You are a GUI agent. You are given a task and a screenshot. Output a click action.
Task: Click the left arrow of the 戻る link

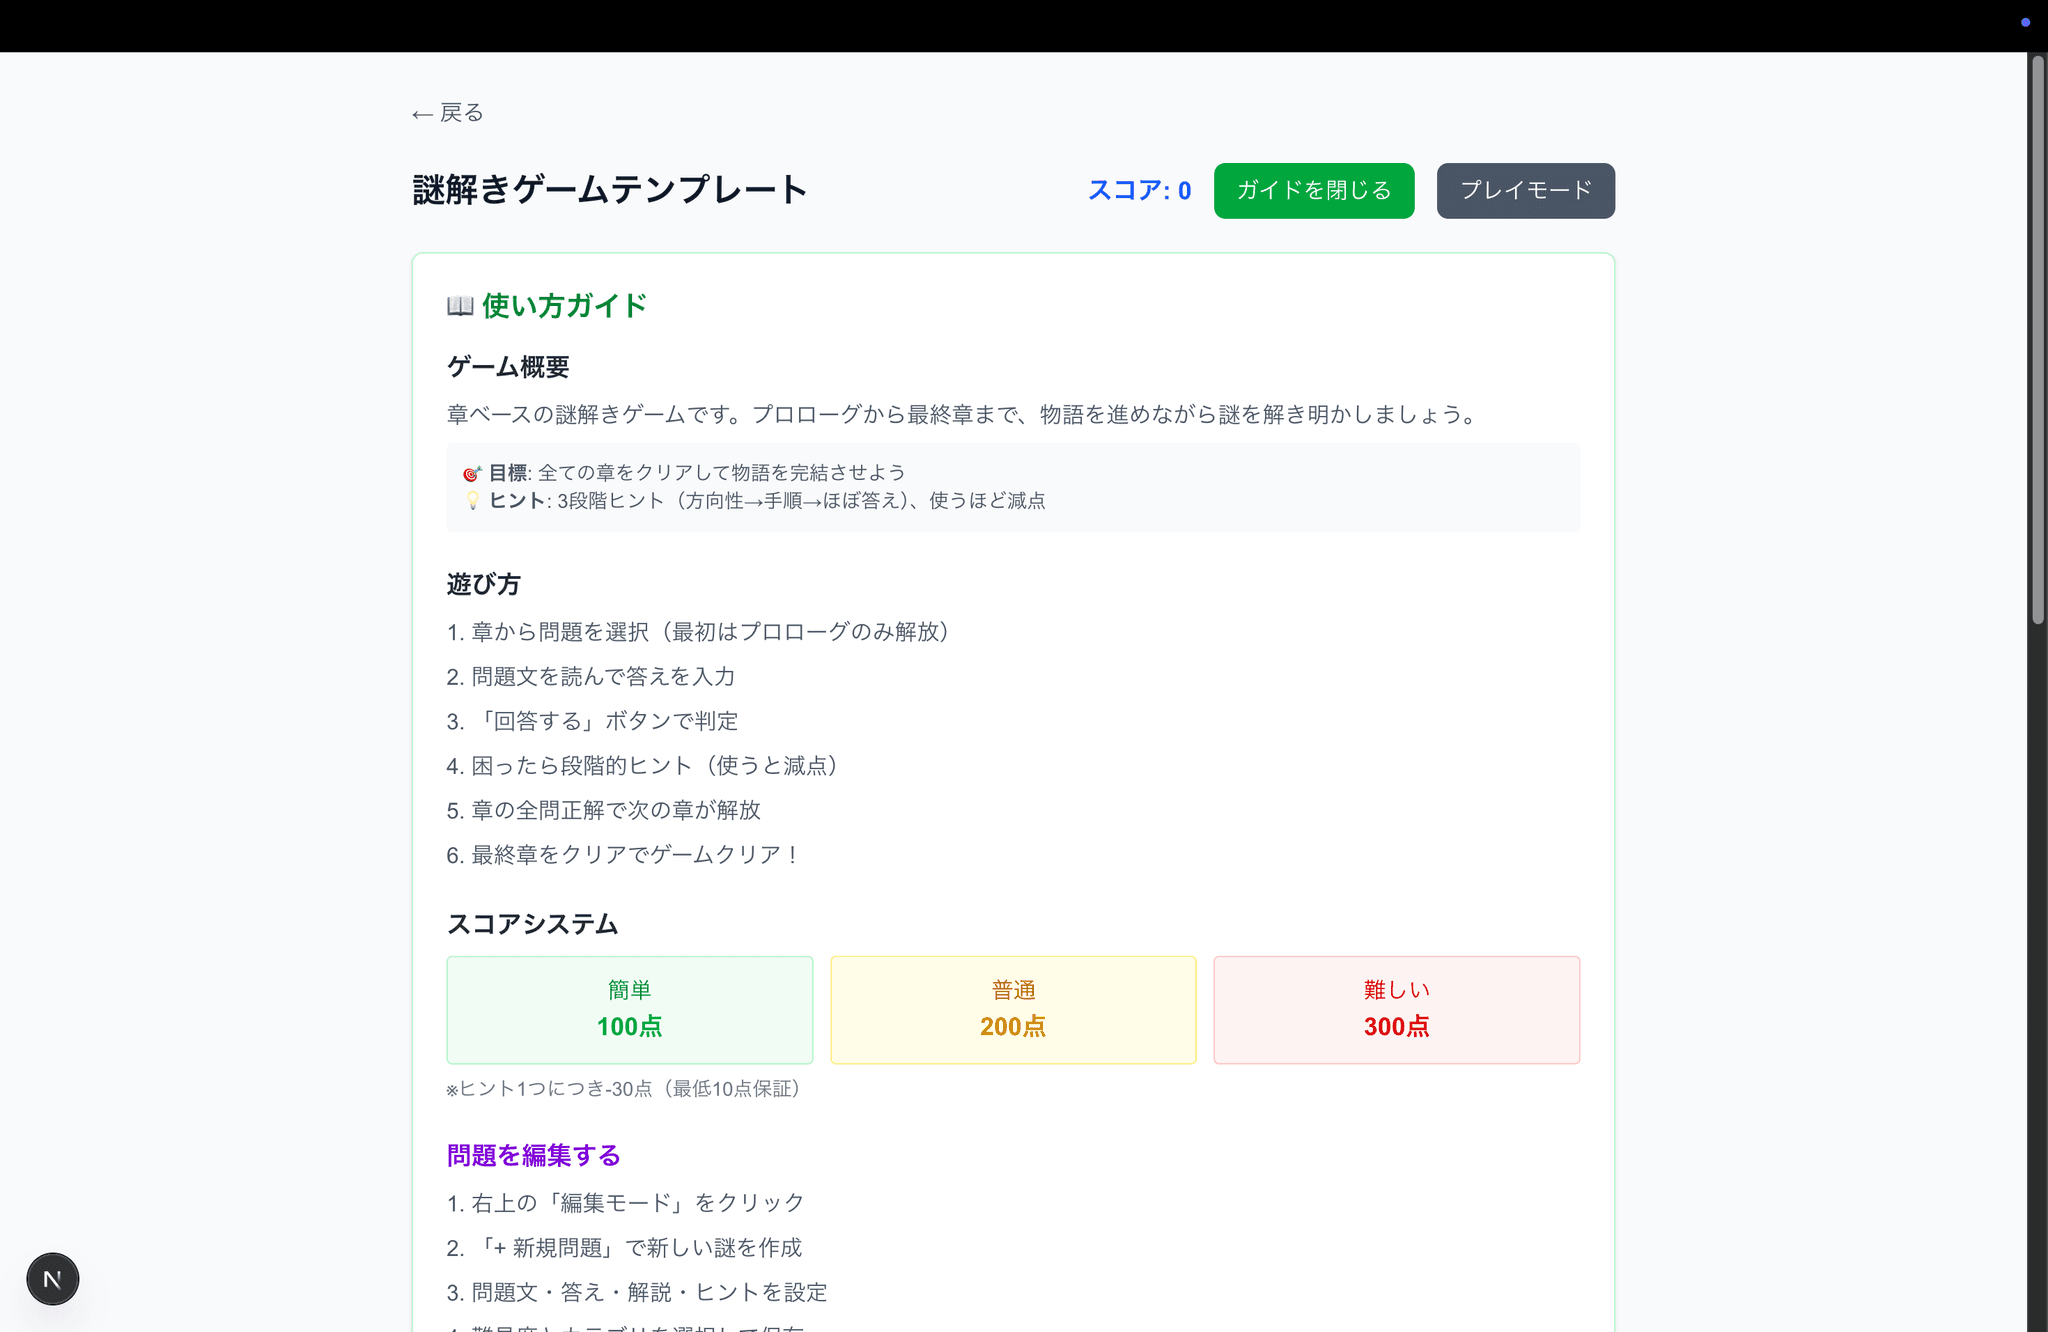point(422,114)
